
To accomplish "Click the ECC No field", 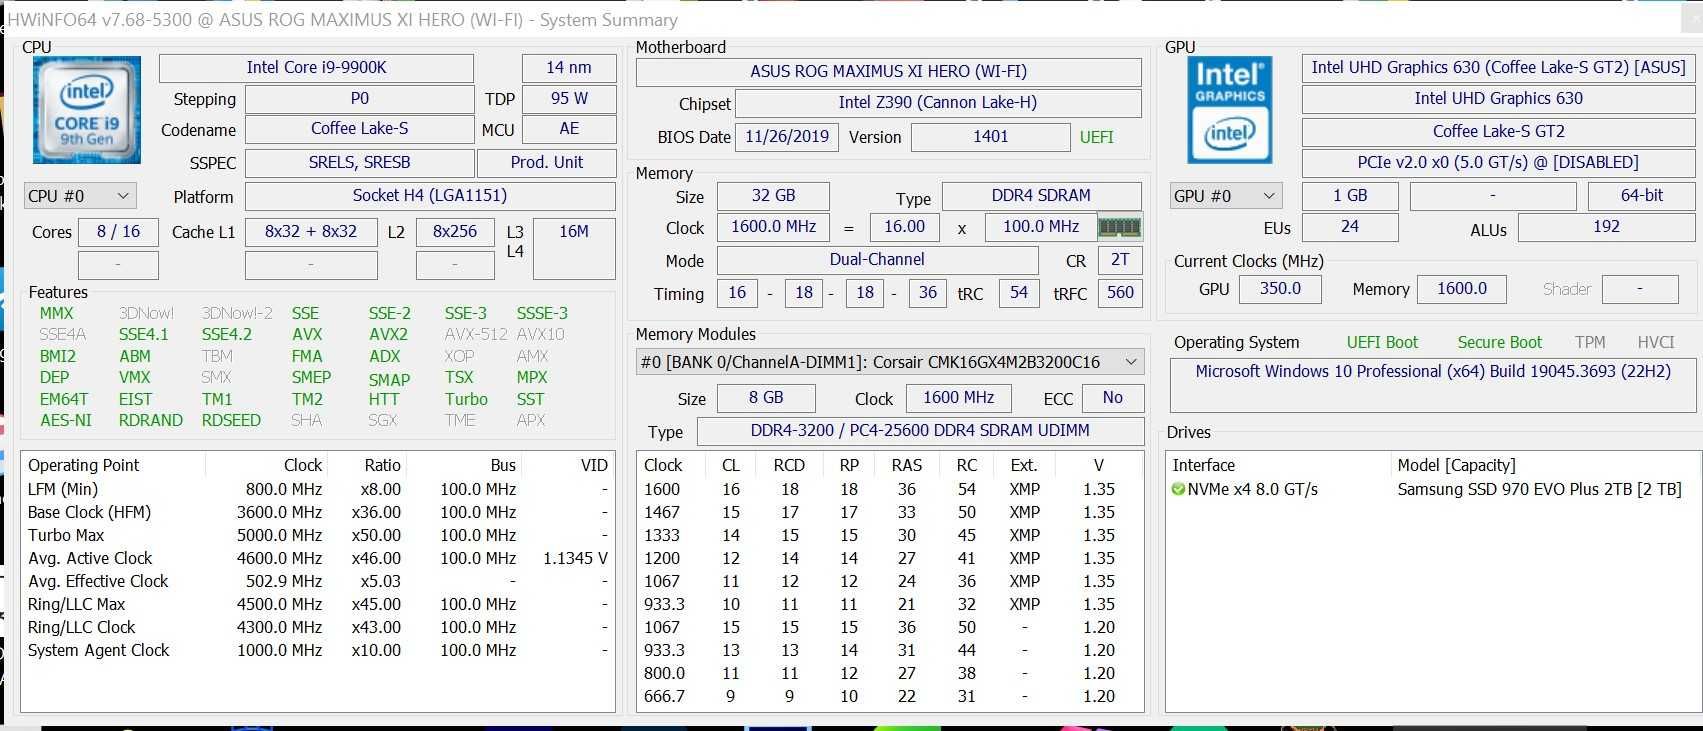I will [1112, 398].
